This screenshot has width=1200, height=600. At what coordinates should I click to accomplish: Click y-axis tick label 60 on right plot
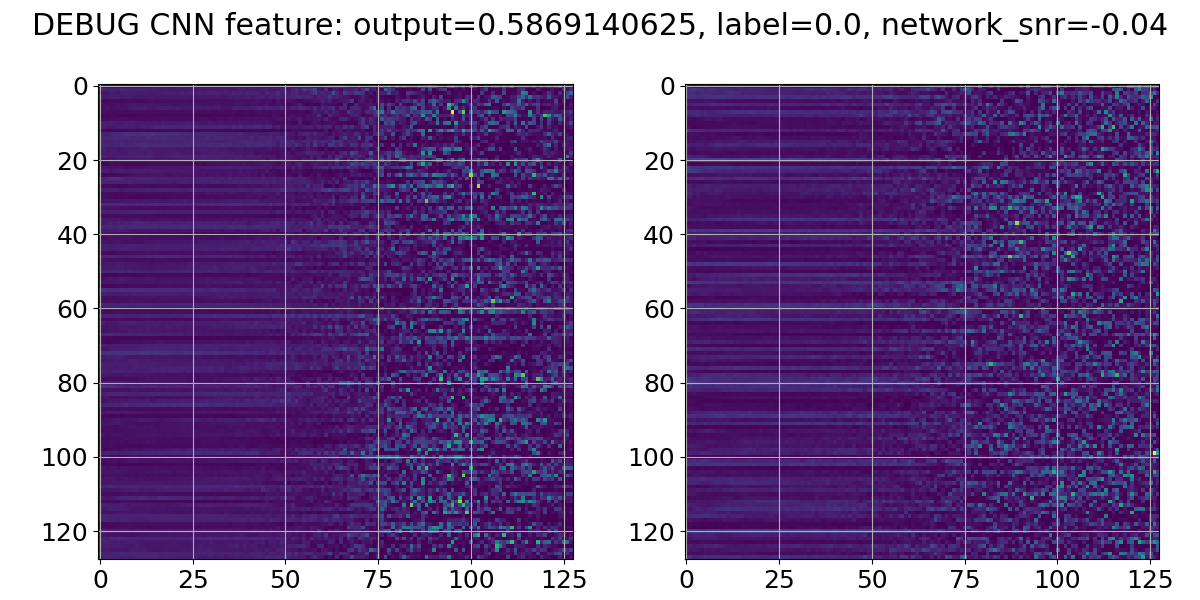click(x=660, y=309)
